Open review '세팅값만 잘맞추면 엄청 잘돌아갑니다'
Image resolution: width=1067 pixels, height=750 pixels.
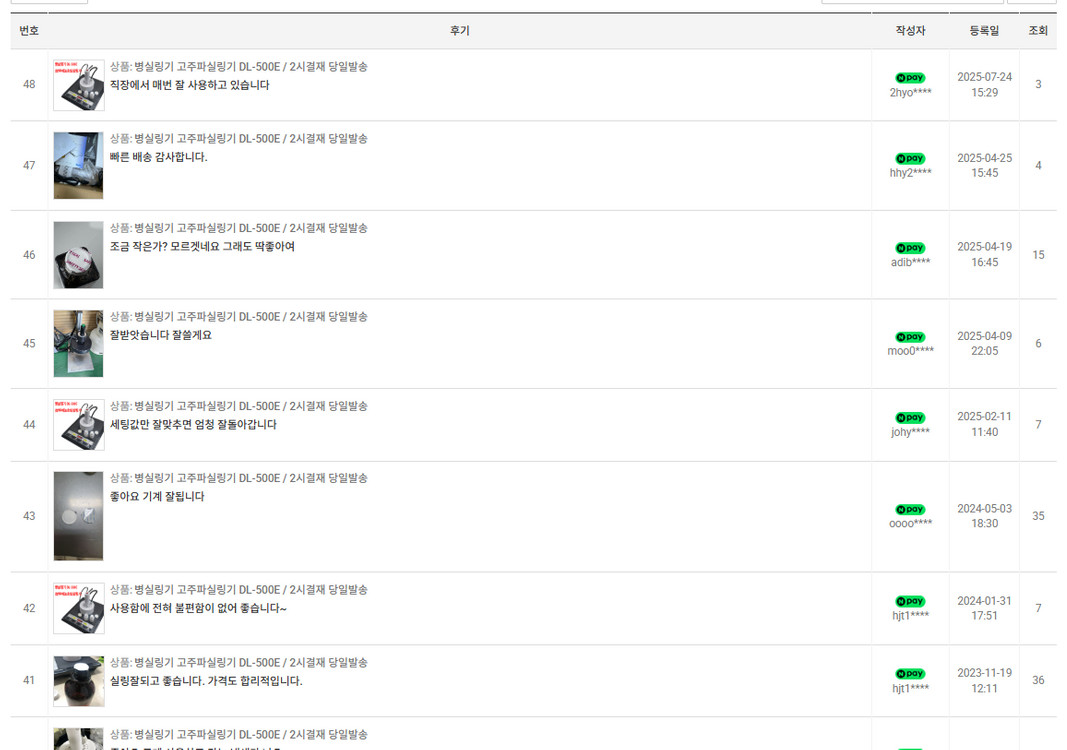click(193, 425)
